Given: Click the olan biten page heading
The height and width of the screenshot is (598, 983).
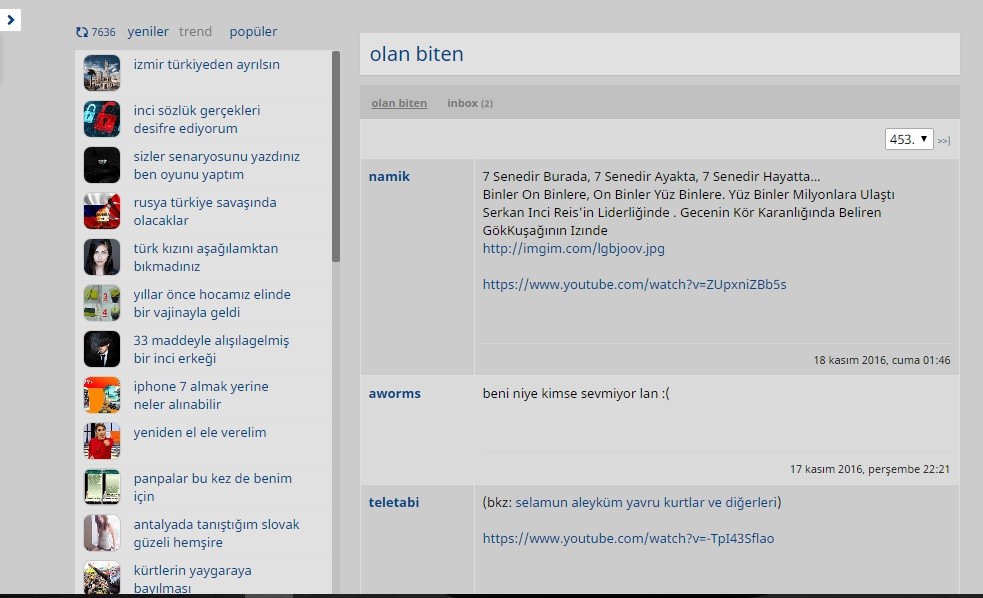Looking at the screenshot, I should tap(416, 54).
